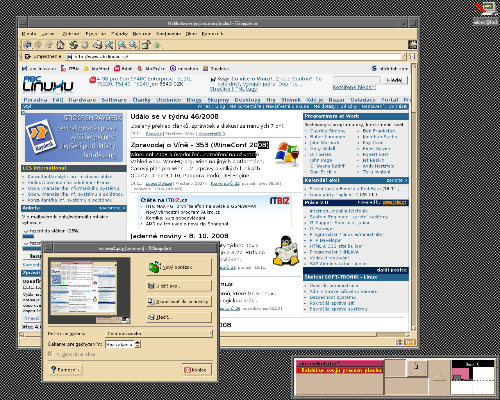Click the Save As button in KSnapshot

point(179,286)
